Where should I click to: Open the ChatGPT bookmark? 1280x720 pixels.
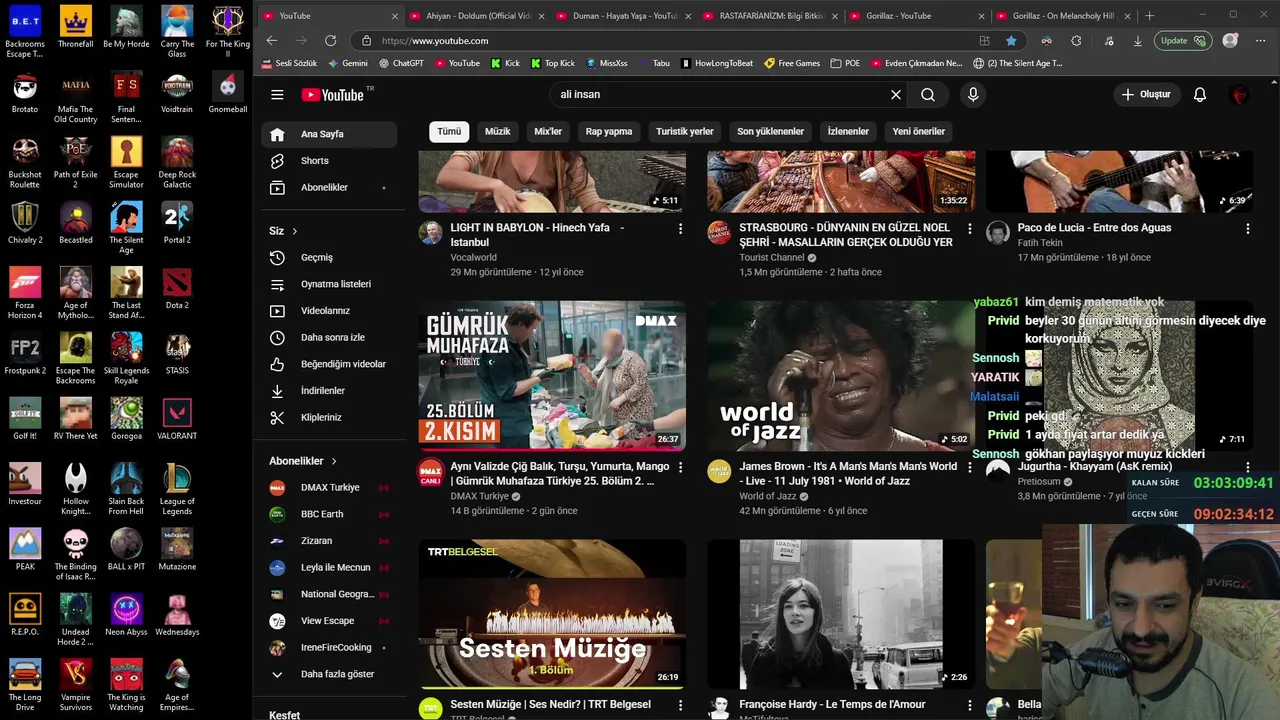click(x=402, y=63)
